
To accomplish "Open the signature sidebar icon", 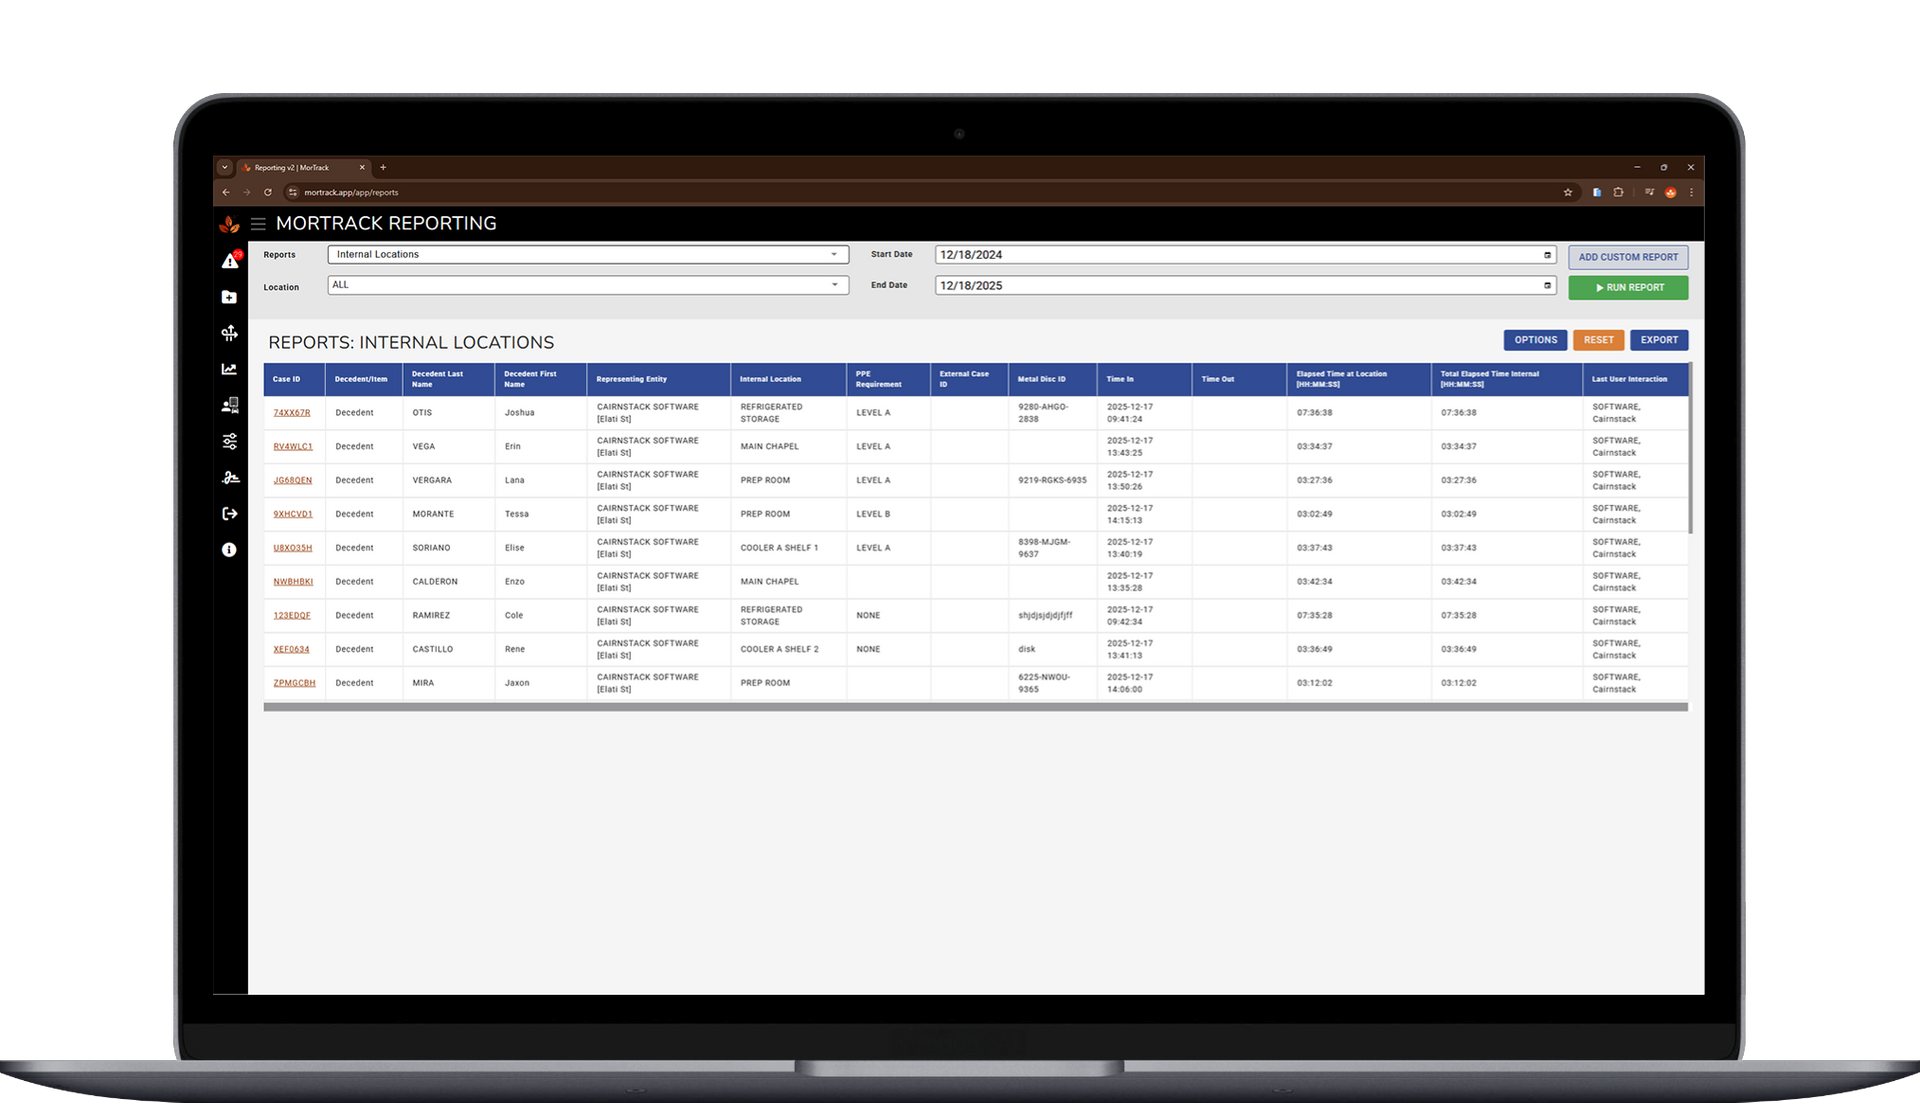I will (x=229, y=477).
